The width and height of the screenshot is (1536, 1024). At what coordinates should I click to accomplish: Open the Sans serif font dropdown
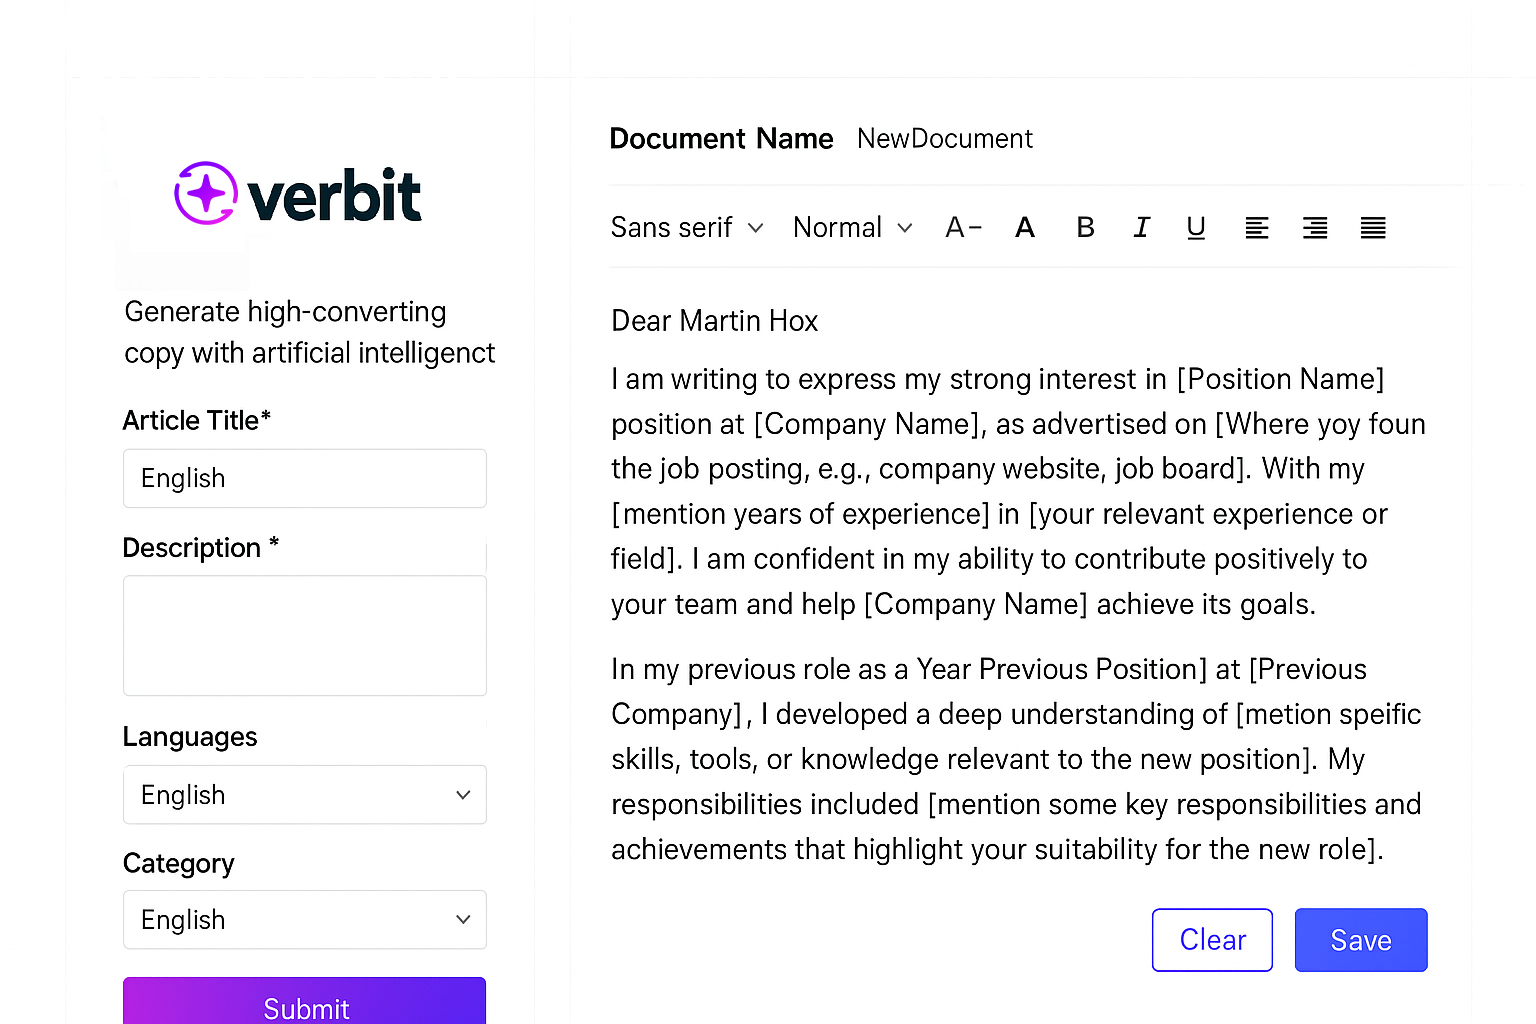pos(687,228)
